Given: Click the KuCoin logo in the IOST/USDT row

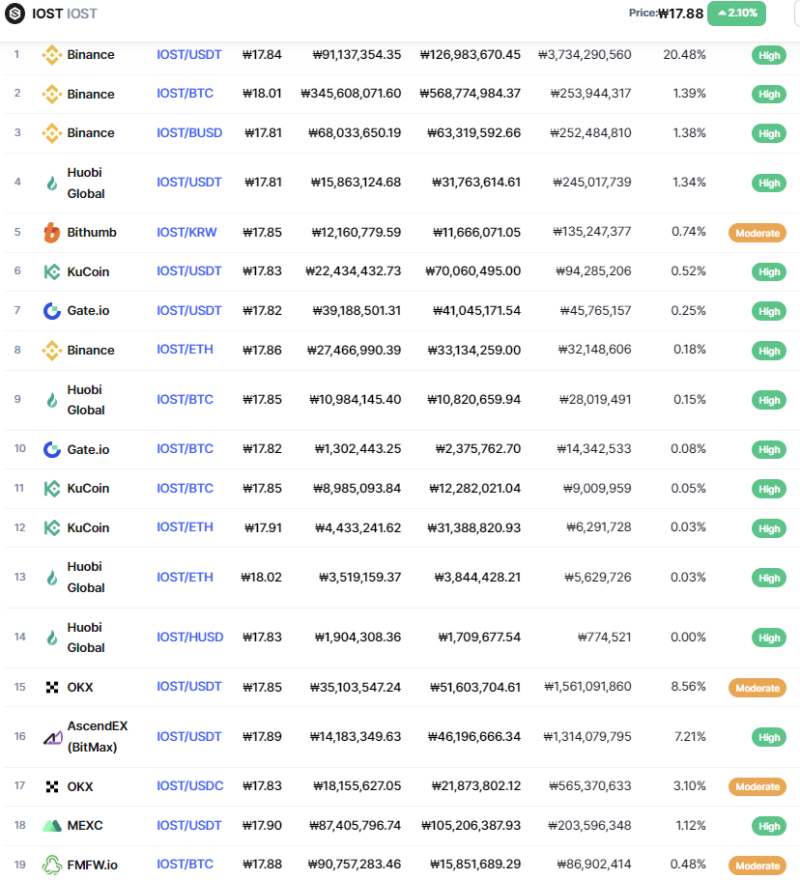Looking at the screenshot, I should click(52, 272).
